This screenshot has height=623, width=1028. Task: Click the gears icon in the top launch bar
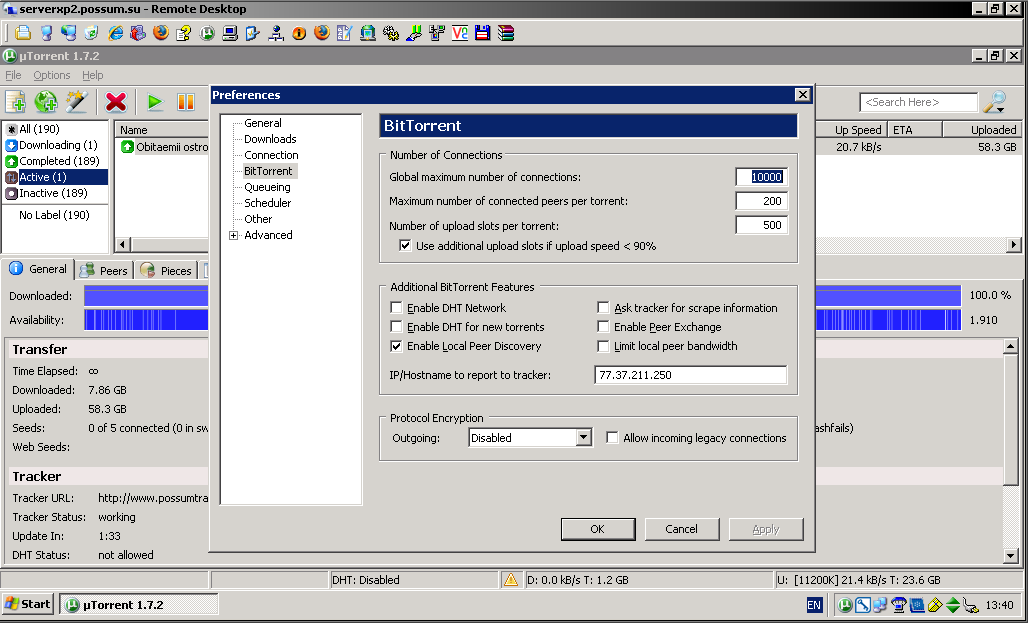click(391, 32)
